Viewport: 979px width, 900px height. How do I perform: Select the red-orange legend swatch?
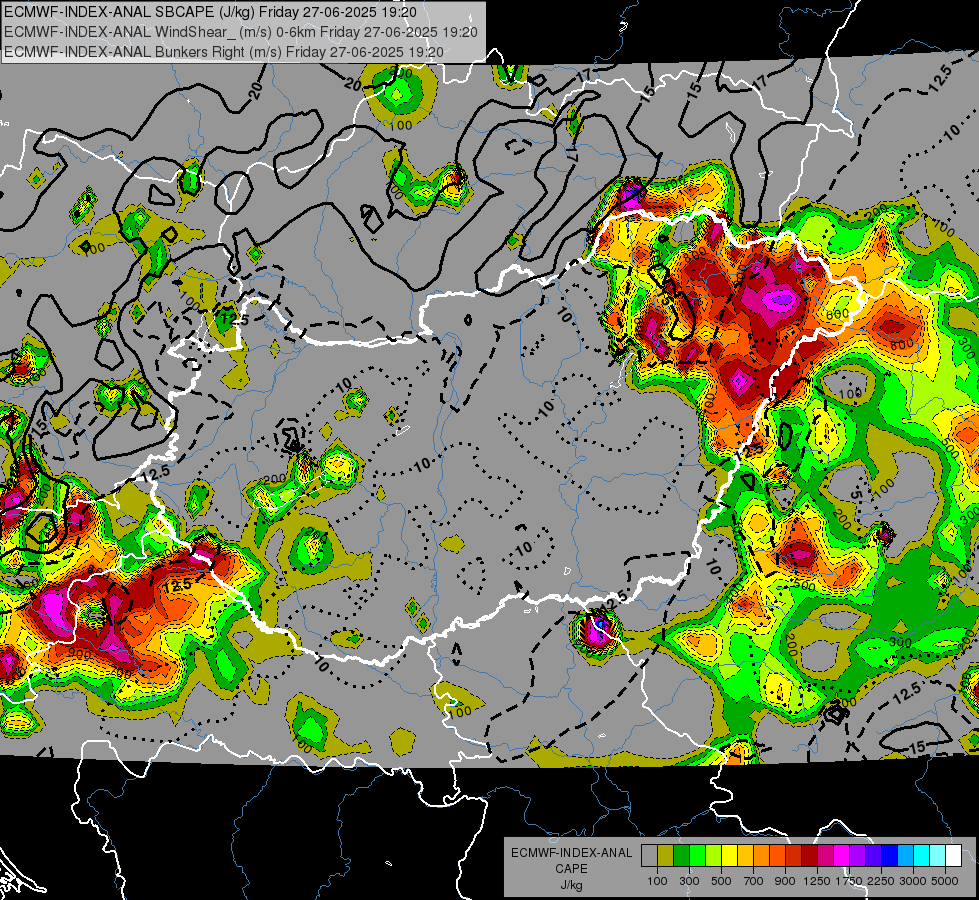pos(777,855)
